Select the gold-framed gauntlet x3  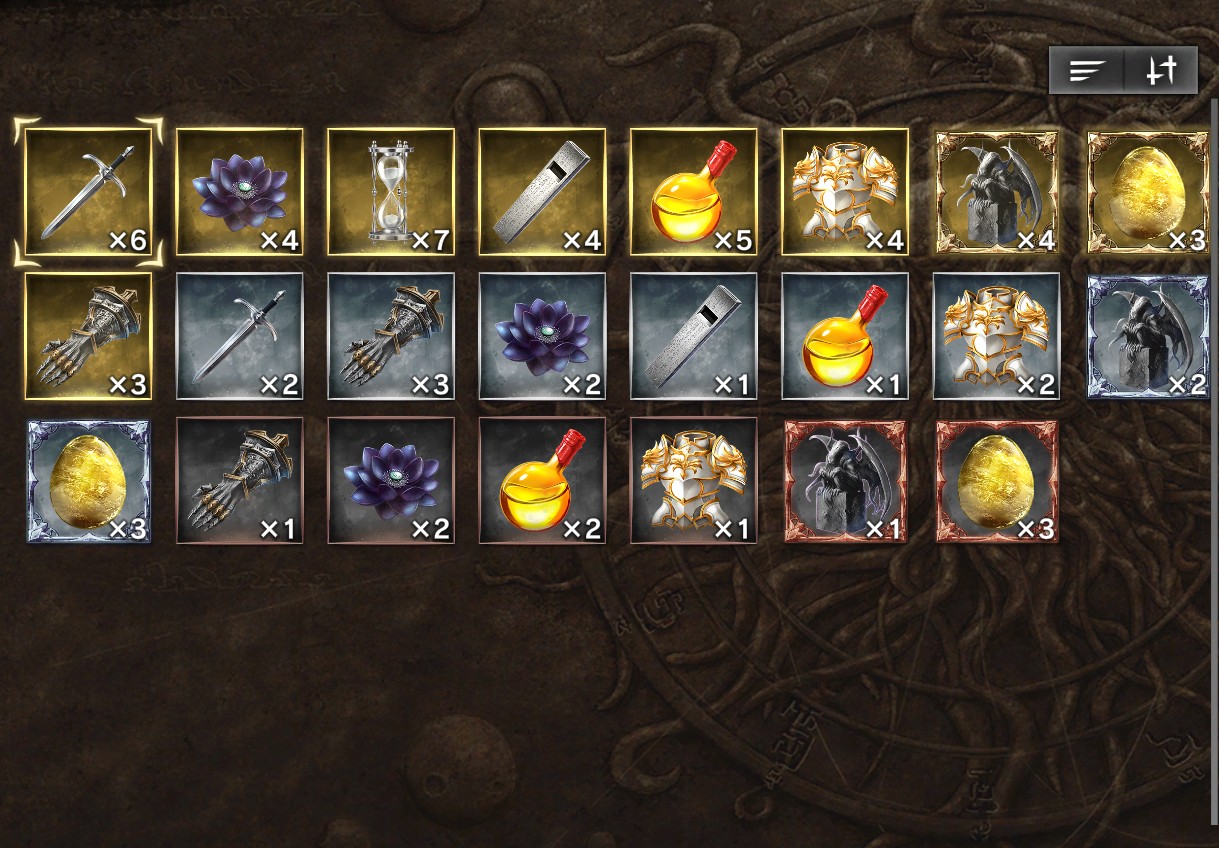88,336
